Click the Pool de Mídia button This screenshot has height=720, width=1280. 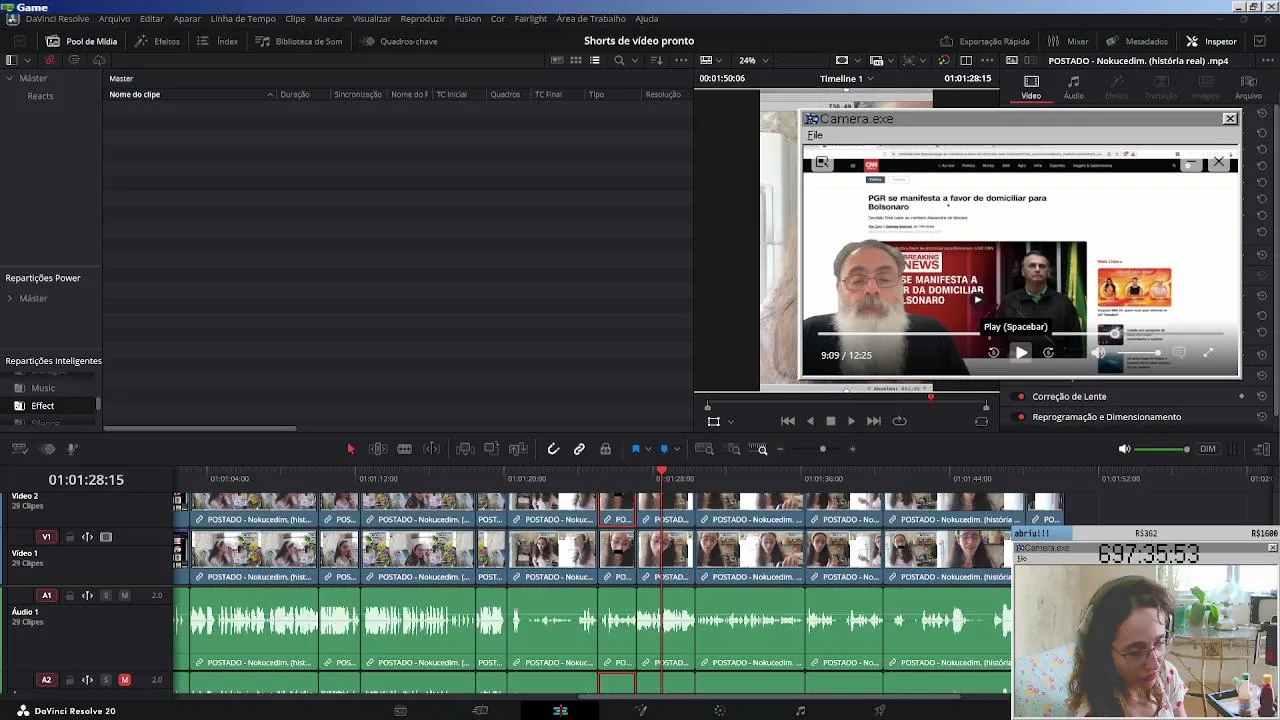tap(81, 41)
